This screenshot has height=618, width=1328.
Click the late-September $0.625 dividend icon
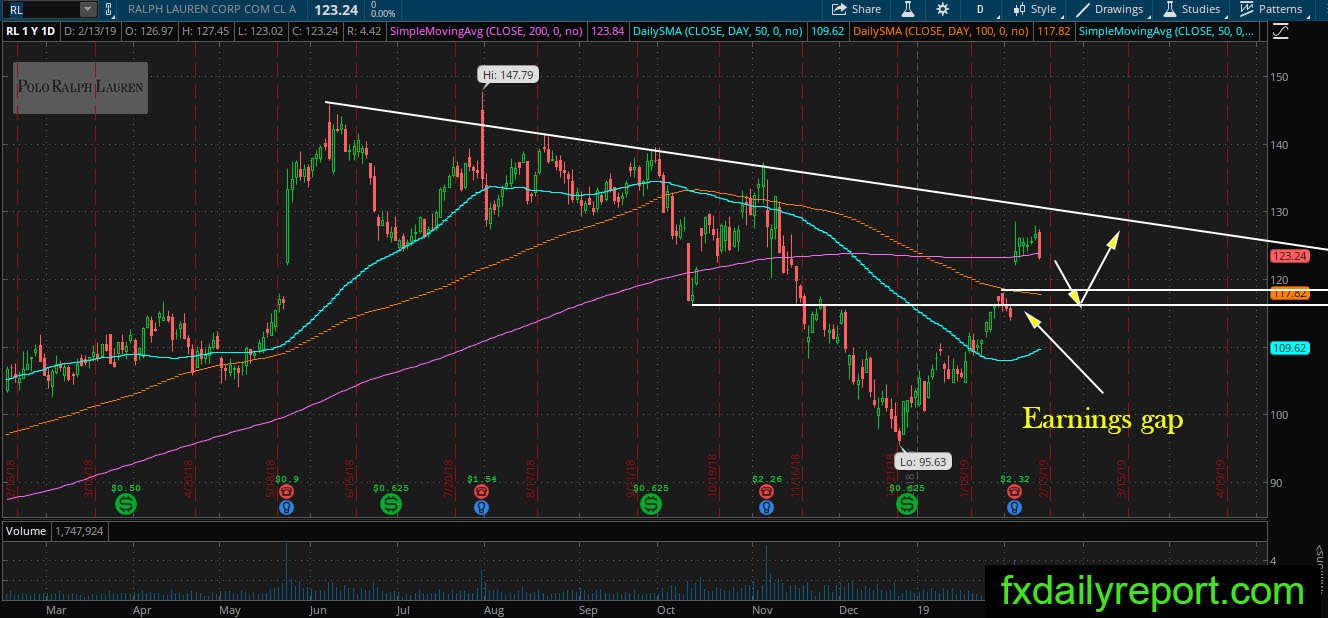[651, 504]
